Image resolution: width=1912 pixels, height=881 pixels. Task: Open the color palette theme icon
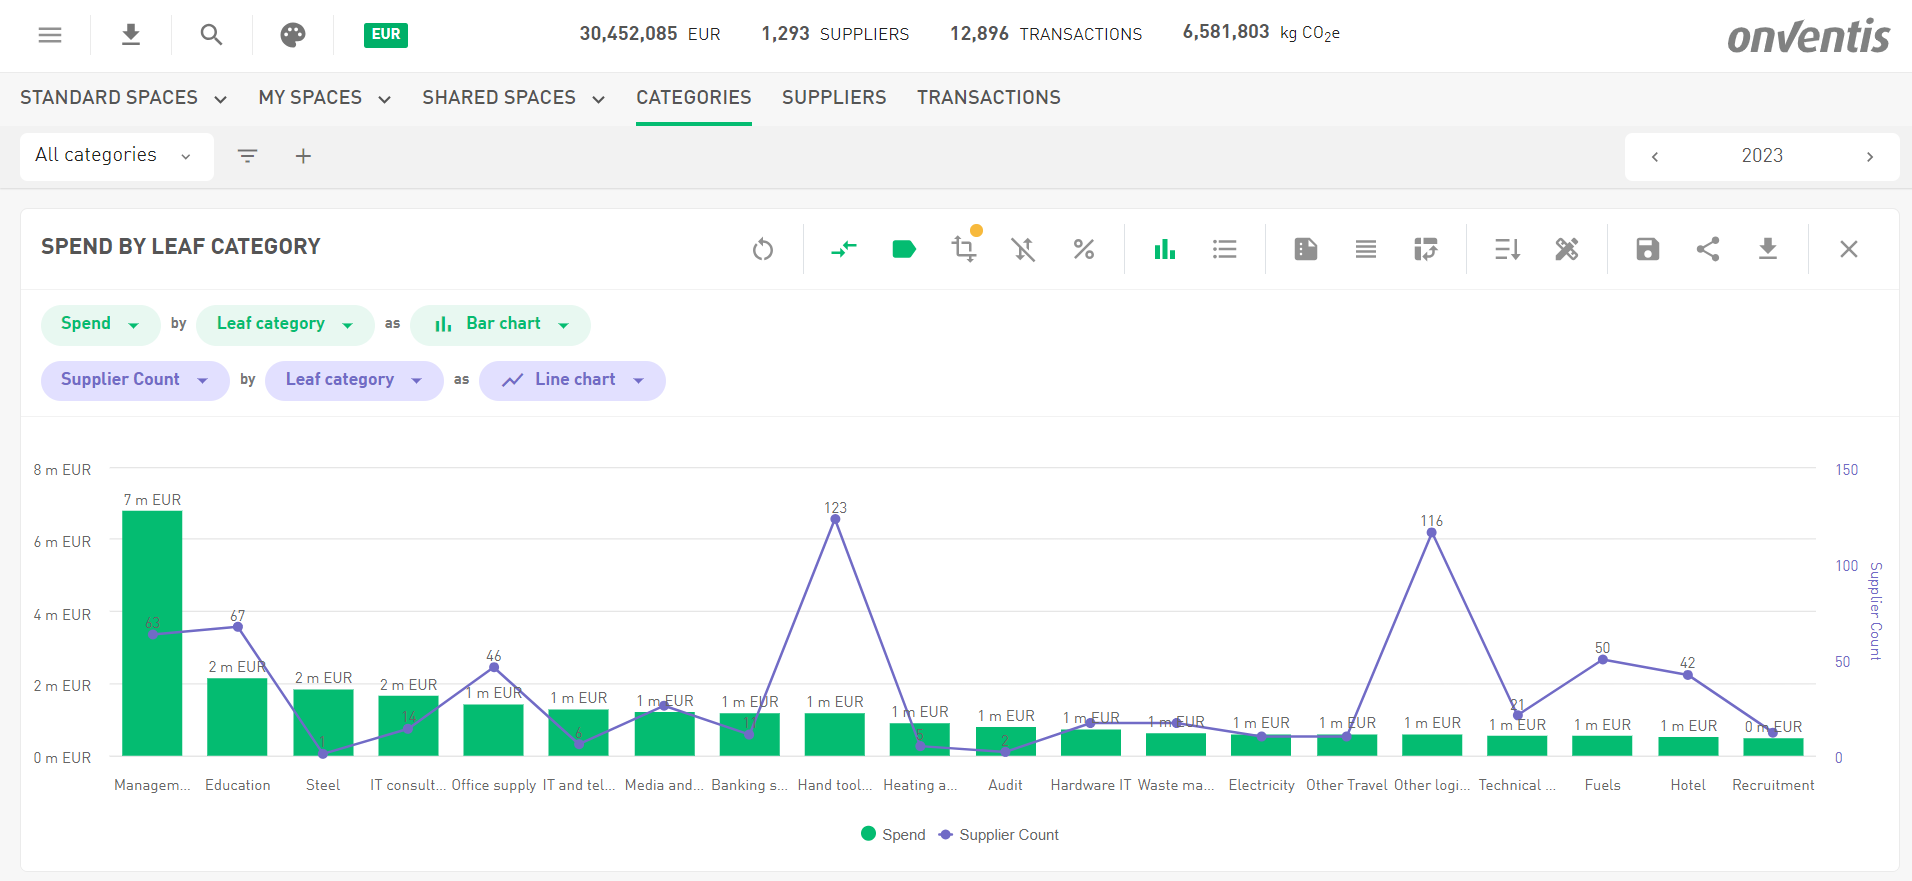(x=292, y=35)
